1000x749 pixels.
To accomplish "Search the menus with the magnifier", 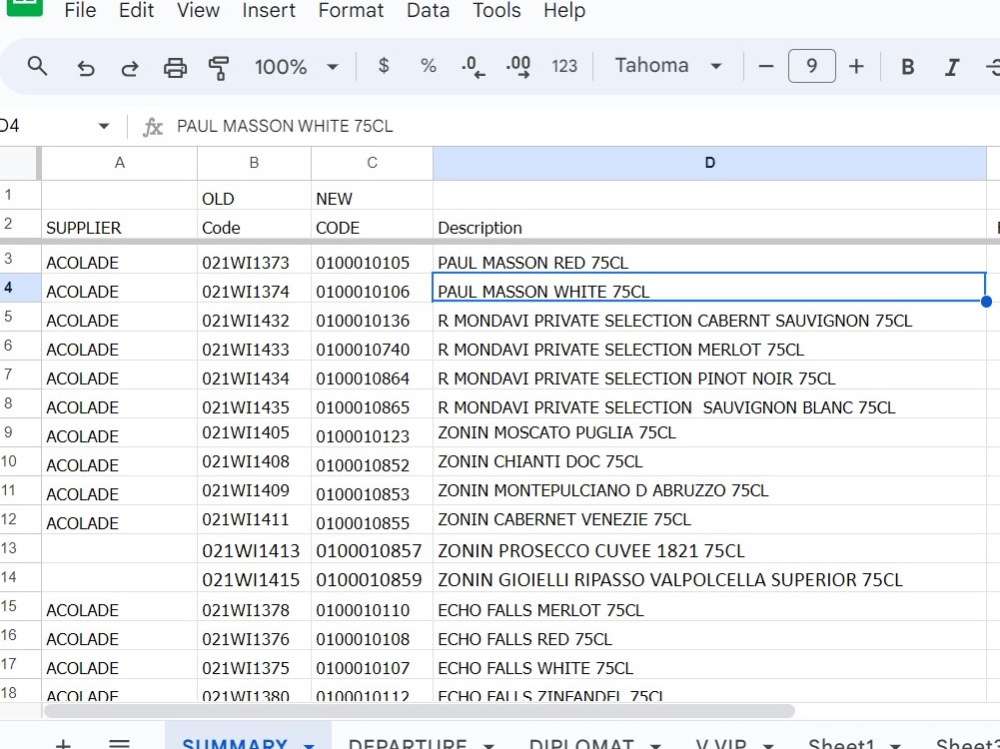I will pyautogui.click(x=39, y=66).
